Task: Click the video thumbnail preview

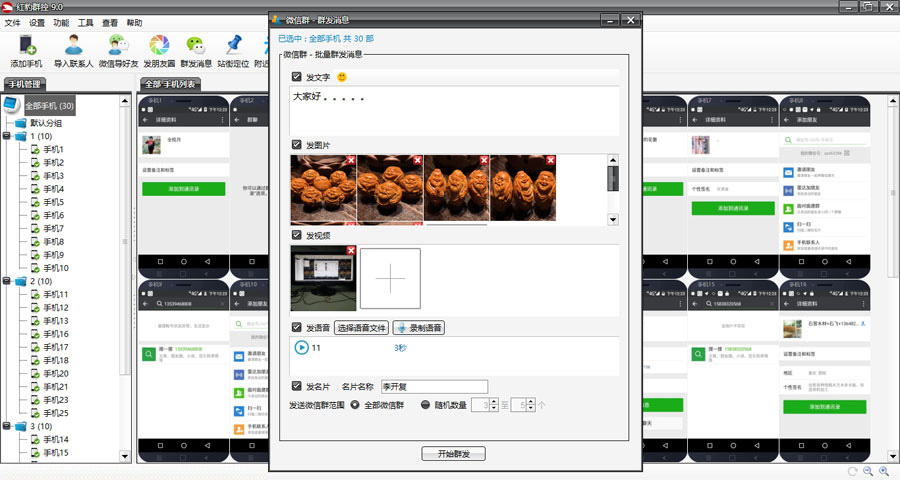Action: coord(323,278)
